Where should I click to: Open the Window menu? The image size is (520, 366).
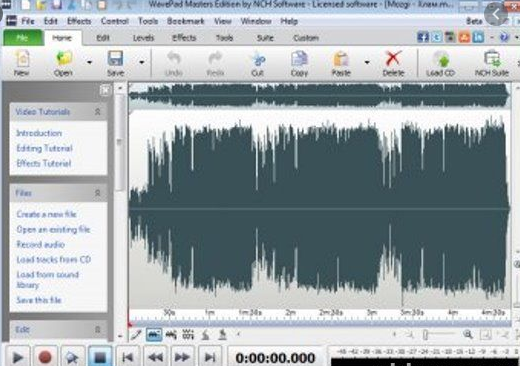[256, 21]
